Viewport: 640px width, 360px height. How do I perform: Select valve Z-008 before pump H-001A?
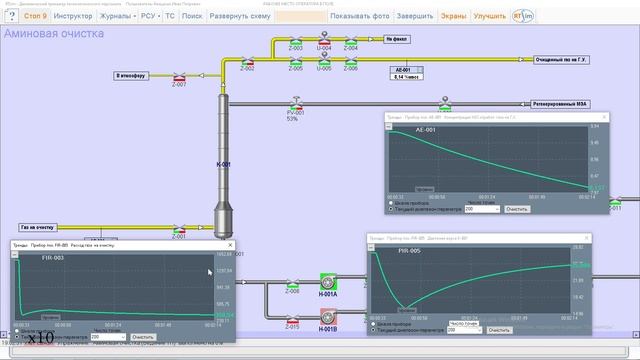point(292,283)
